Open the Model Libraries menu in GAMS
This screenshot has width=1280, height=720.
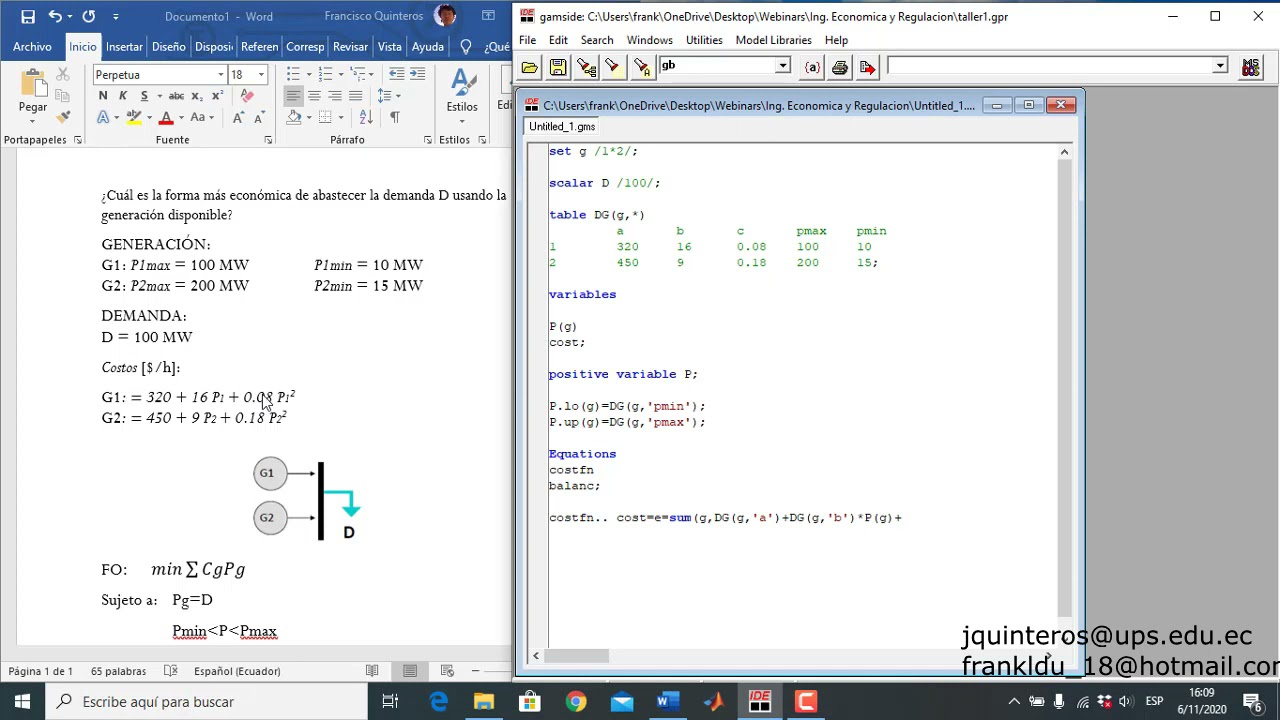pos(773,40)
